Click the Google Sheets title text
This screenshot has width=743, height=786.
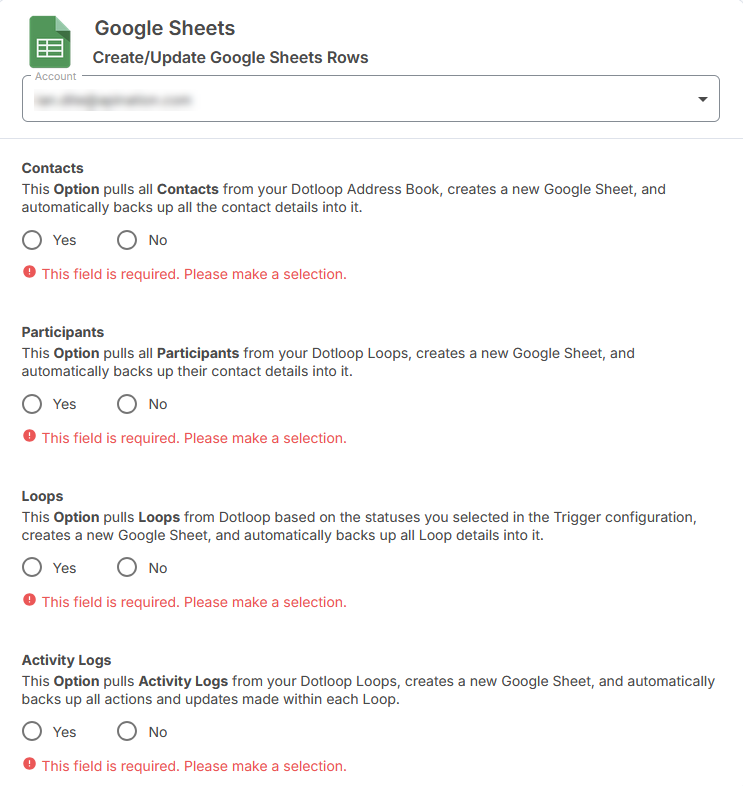pos(165,29)
